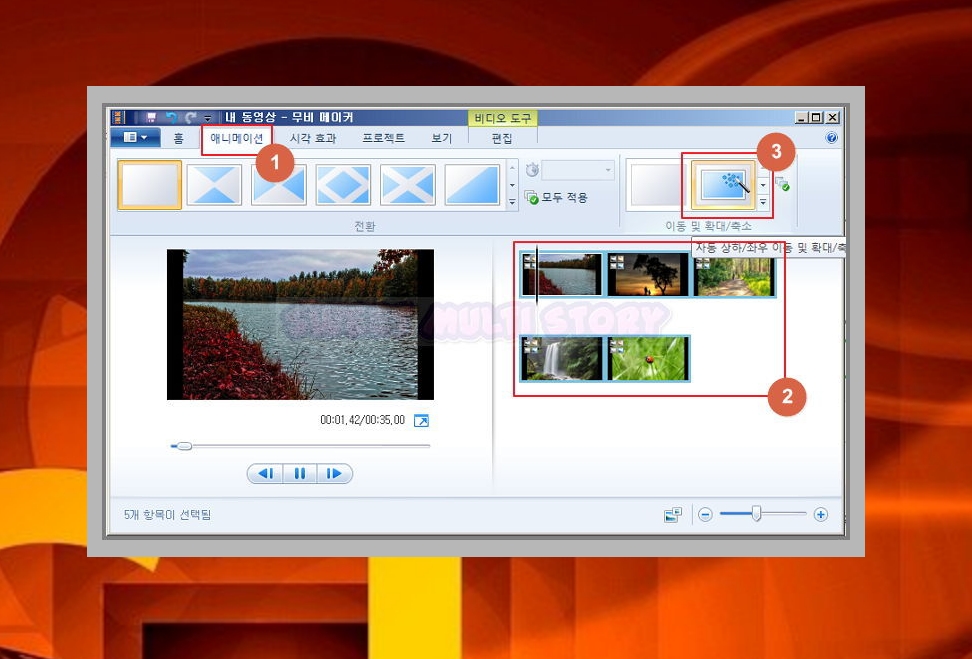Switch to the 홈 tab
972x659 pixels.
pyautogui.click(x=179, y=138)
